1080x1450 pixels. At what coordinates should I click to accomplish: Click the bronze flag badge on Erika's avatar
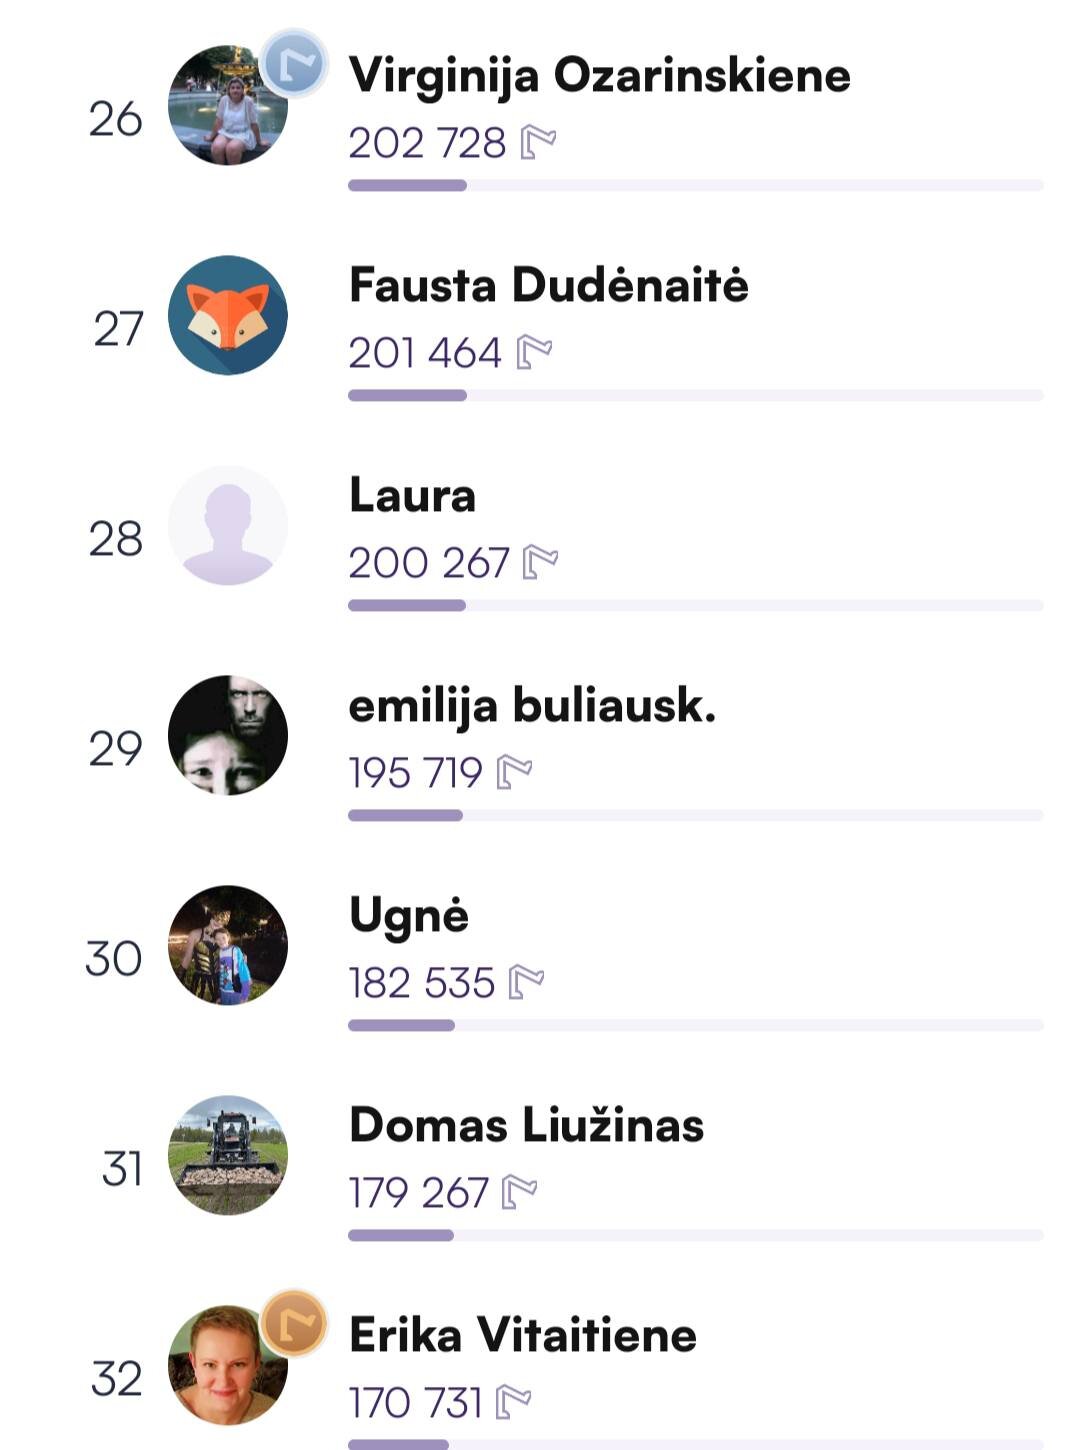pos(294,1323)
